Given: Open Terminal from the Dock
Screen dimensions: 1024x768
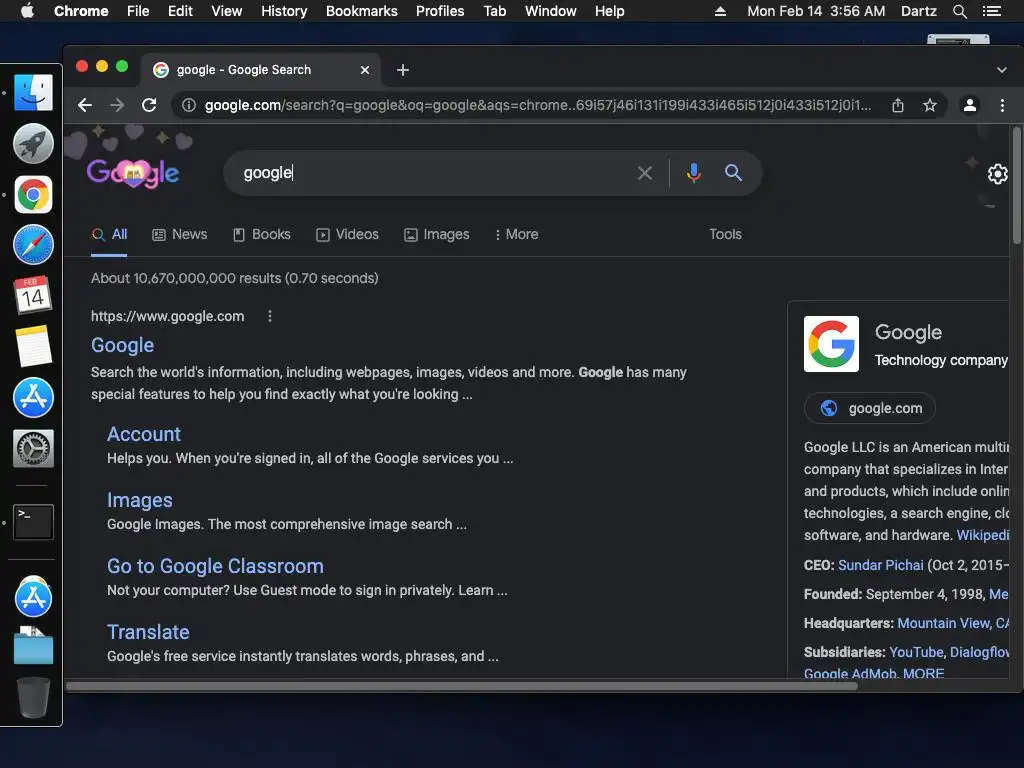Looking at the screenshot, I should click(33, 522).
